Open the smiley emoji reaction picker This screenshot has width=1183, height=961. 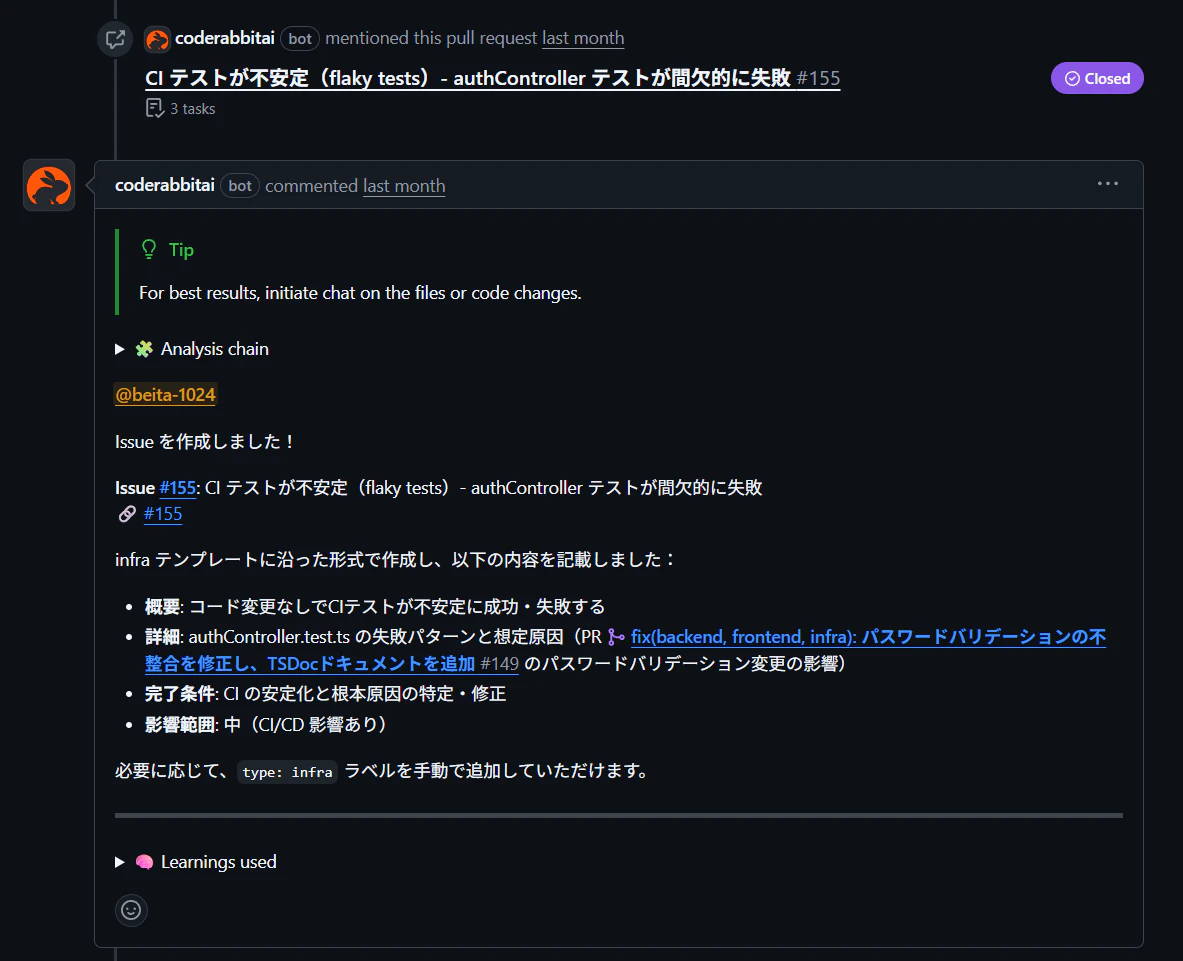[x=131, y=910]
